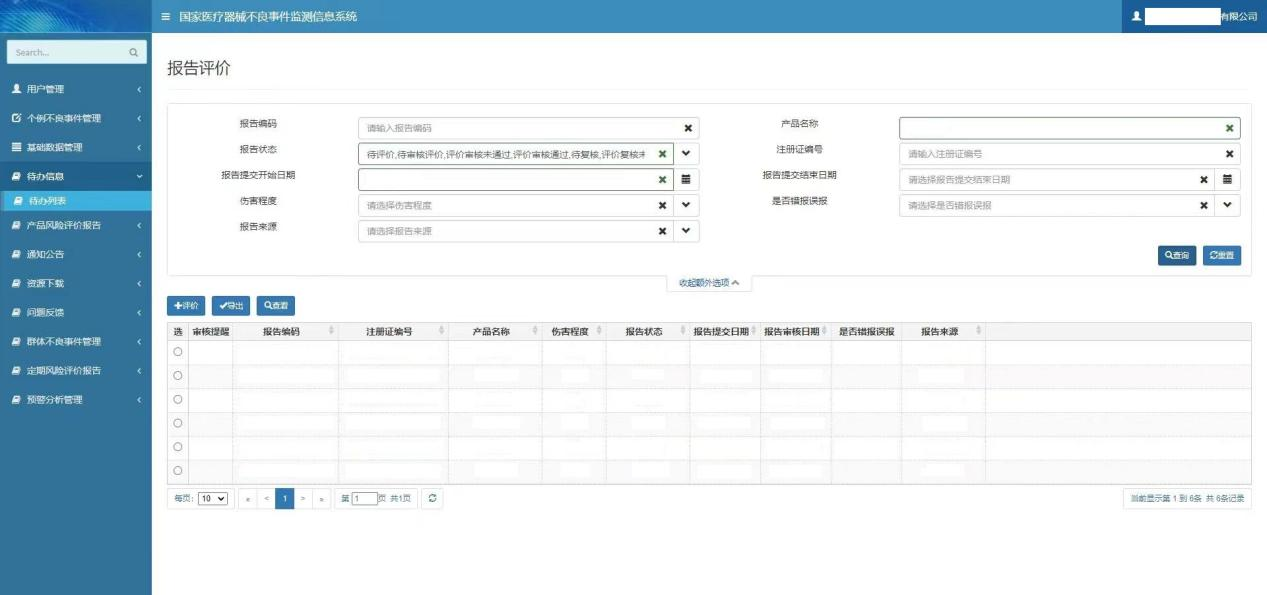Select the last row radio button

pos(178,470)
